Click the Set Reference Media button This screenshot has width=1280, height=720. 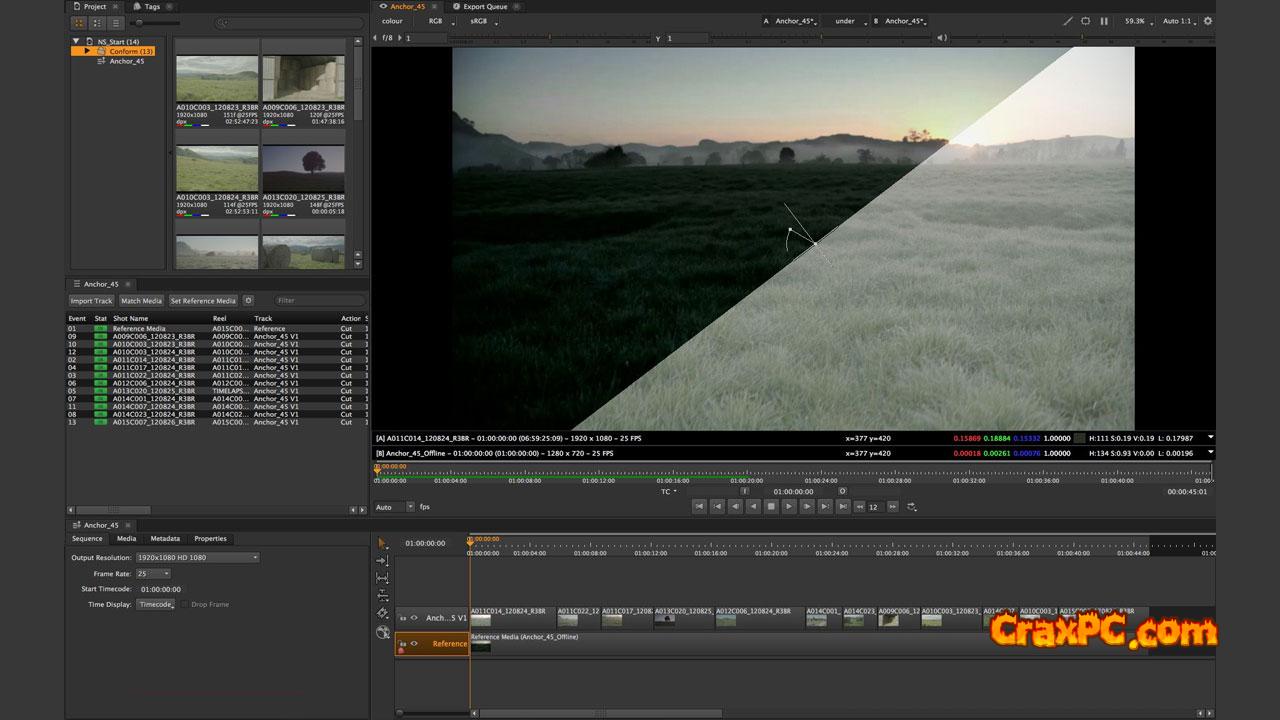click(203, 300)
